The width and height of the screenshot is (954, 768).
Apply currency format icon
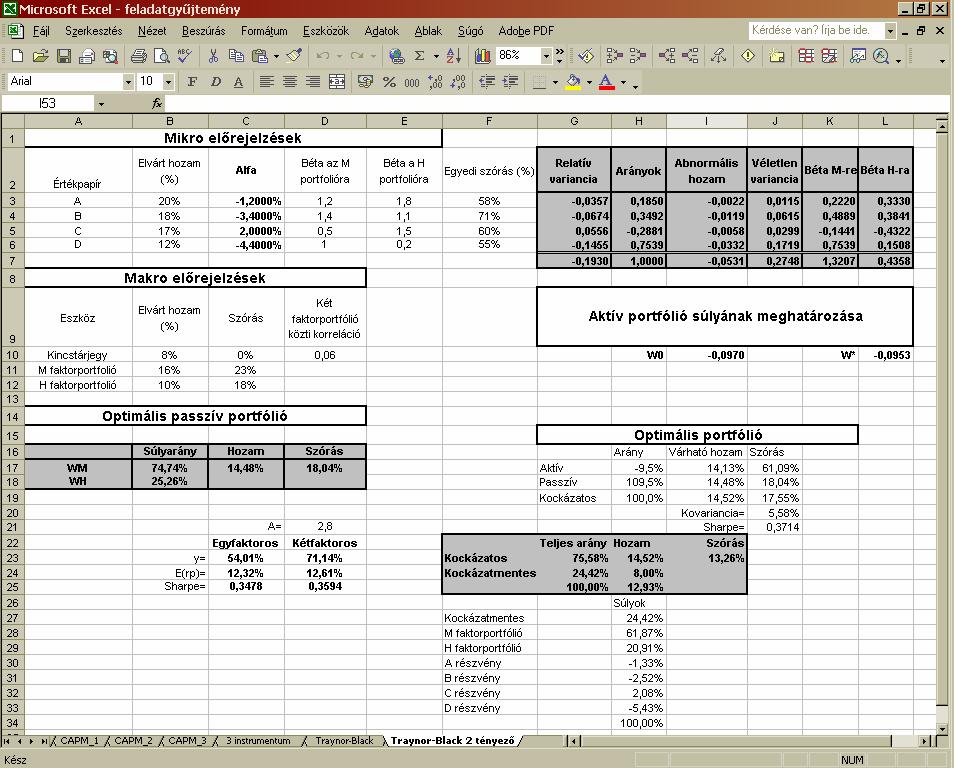pos(365,82)
